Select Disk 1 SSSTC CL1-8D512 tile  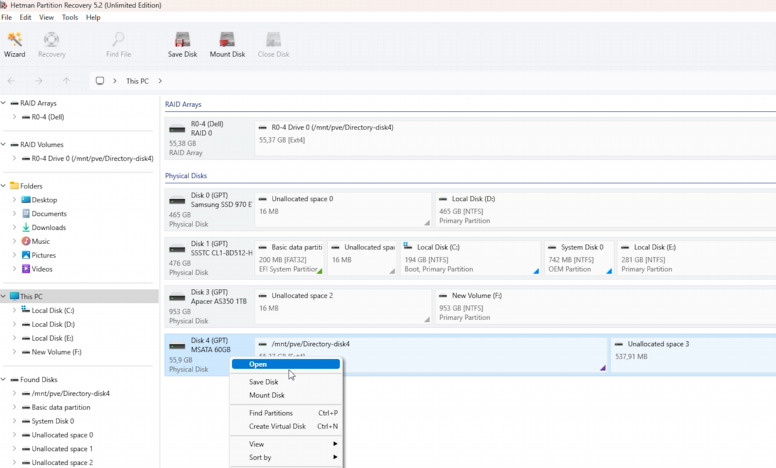209,258
